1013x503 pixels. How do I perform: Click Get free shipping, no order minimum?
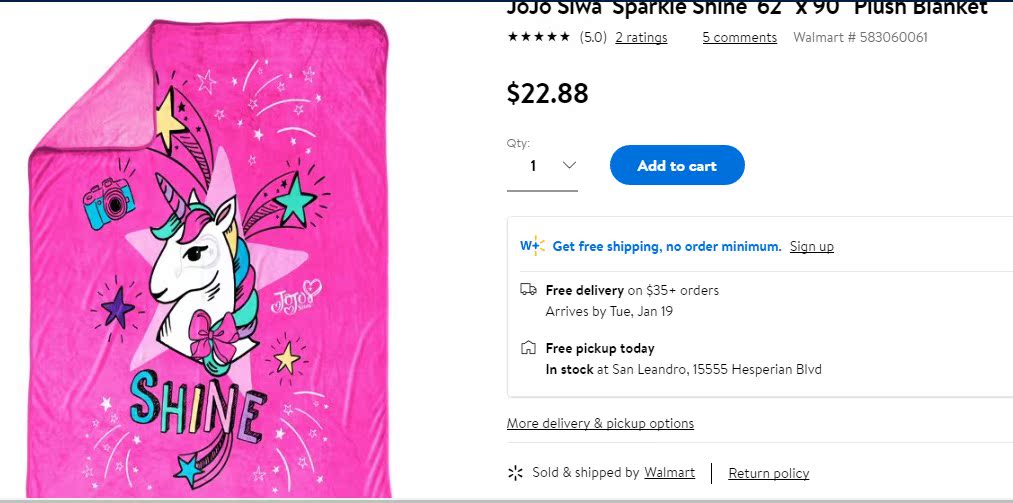coord(666,246)
